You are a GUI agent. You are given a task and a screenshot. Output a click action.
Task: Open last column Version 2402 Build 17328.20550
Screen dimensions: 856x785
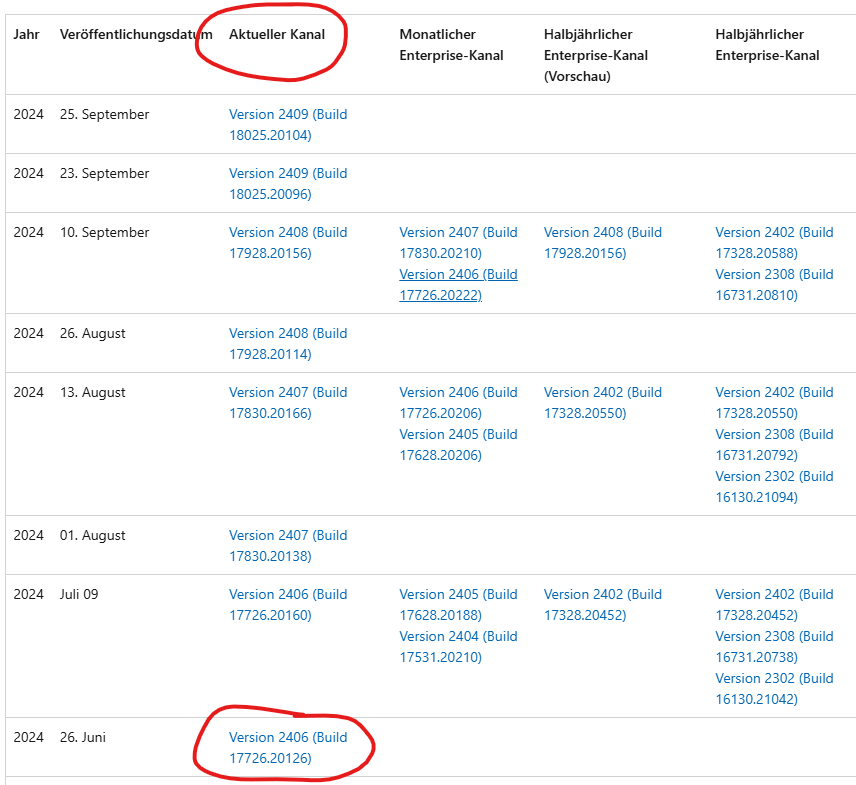774,402
